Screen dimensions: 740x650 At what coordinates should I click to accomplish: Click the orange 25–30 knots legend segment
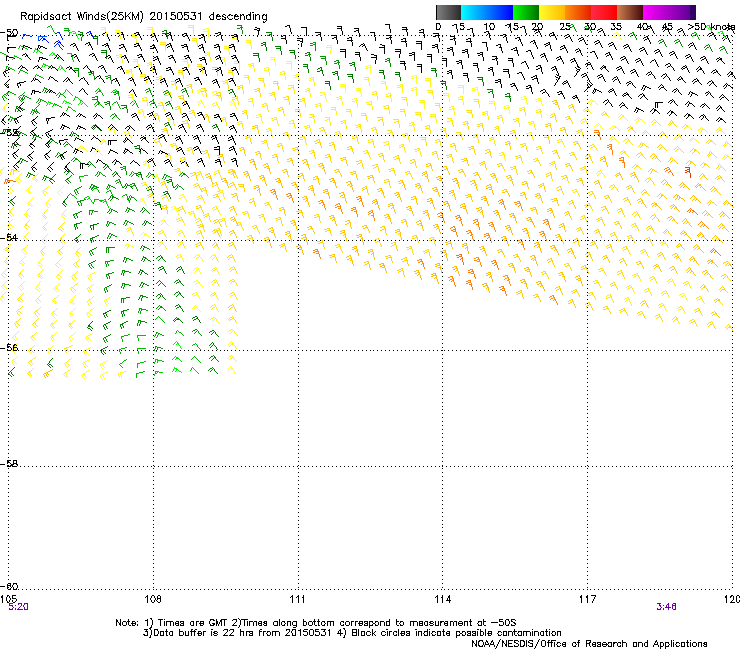click(x=578, y=12)
